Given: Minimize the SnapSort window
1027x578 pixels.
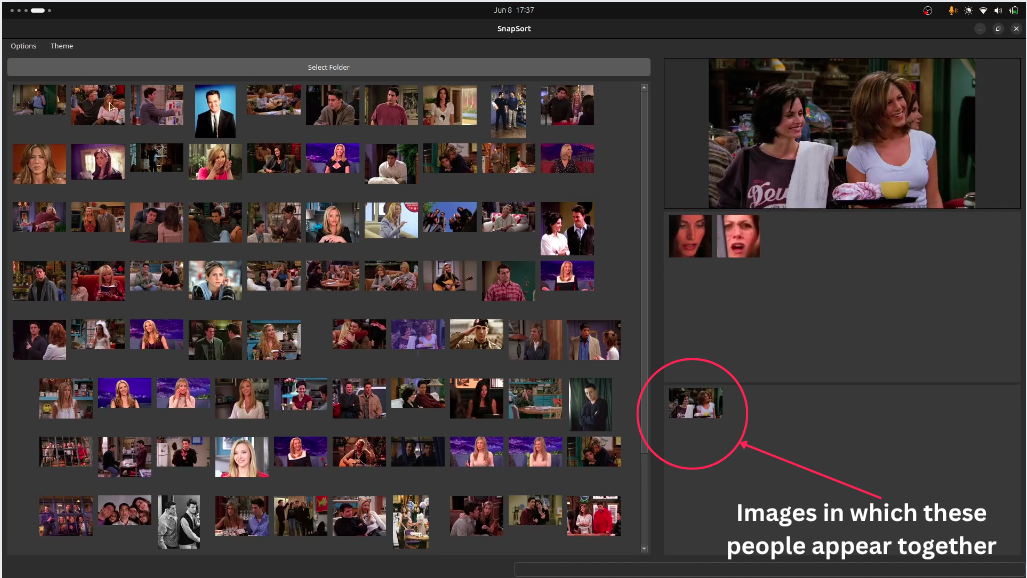Looking at the screenshot, I should [x=980, y=29].
